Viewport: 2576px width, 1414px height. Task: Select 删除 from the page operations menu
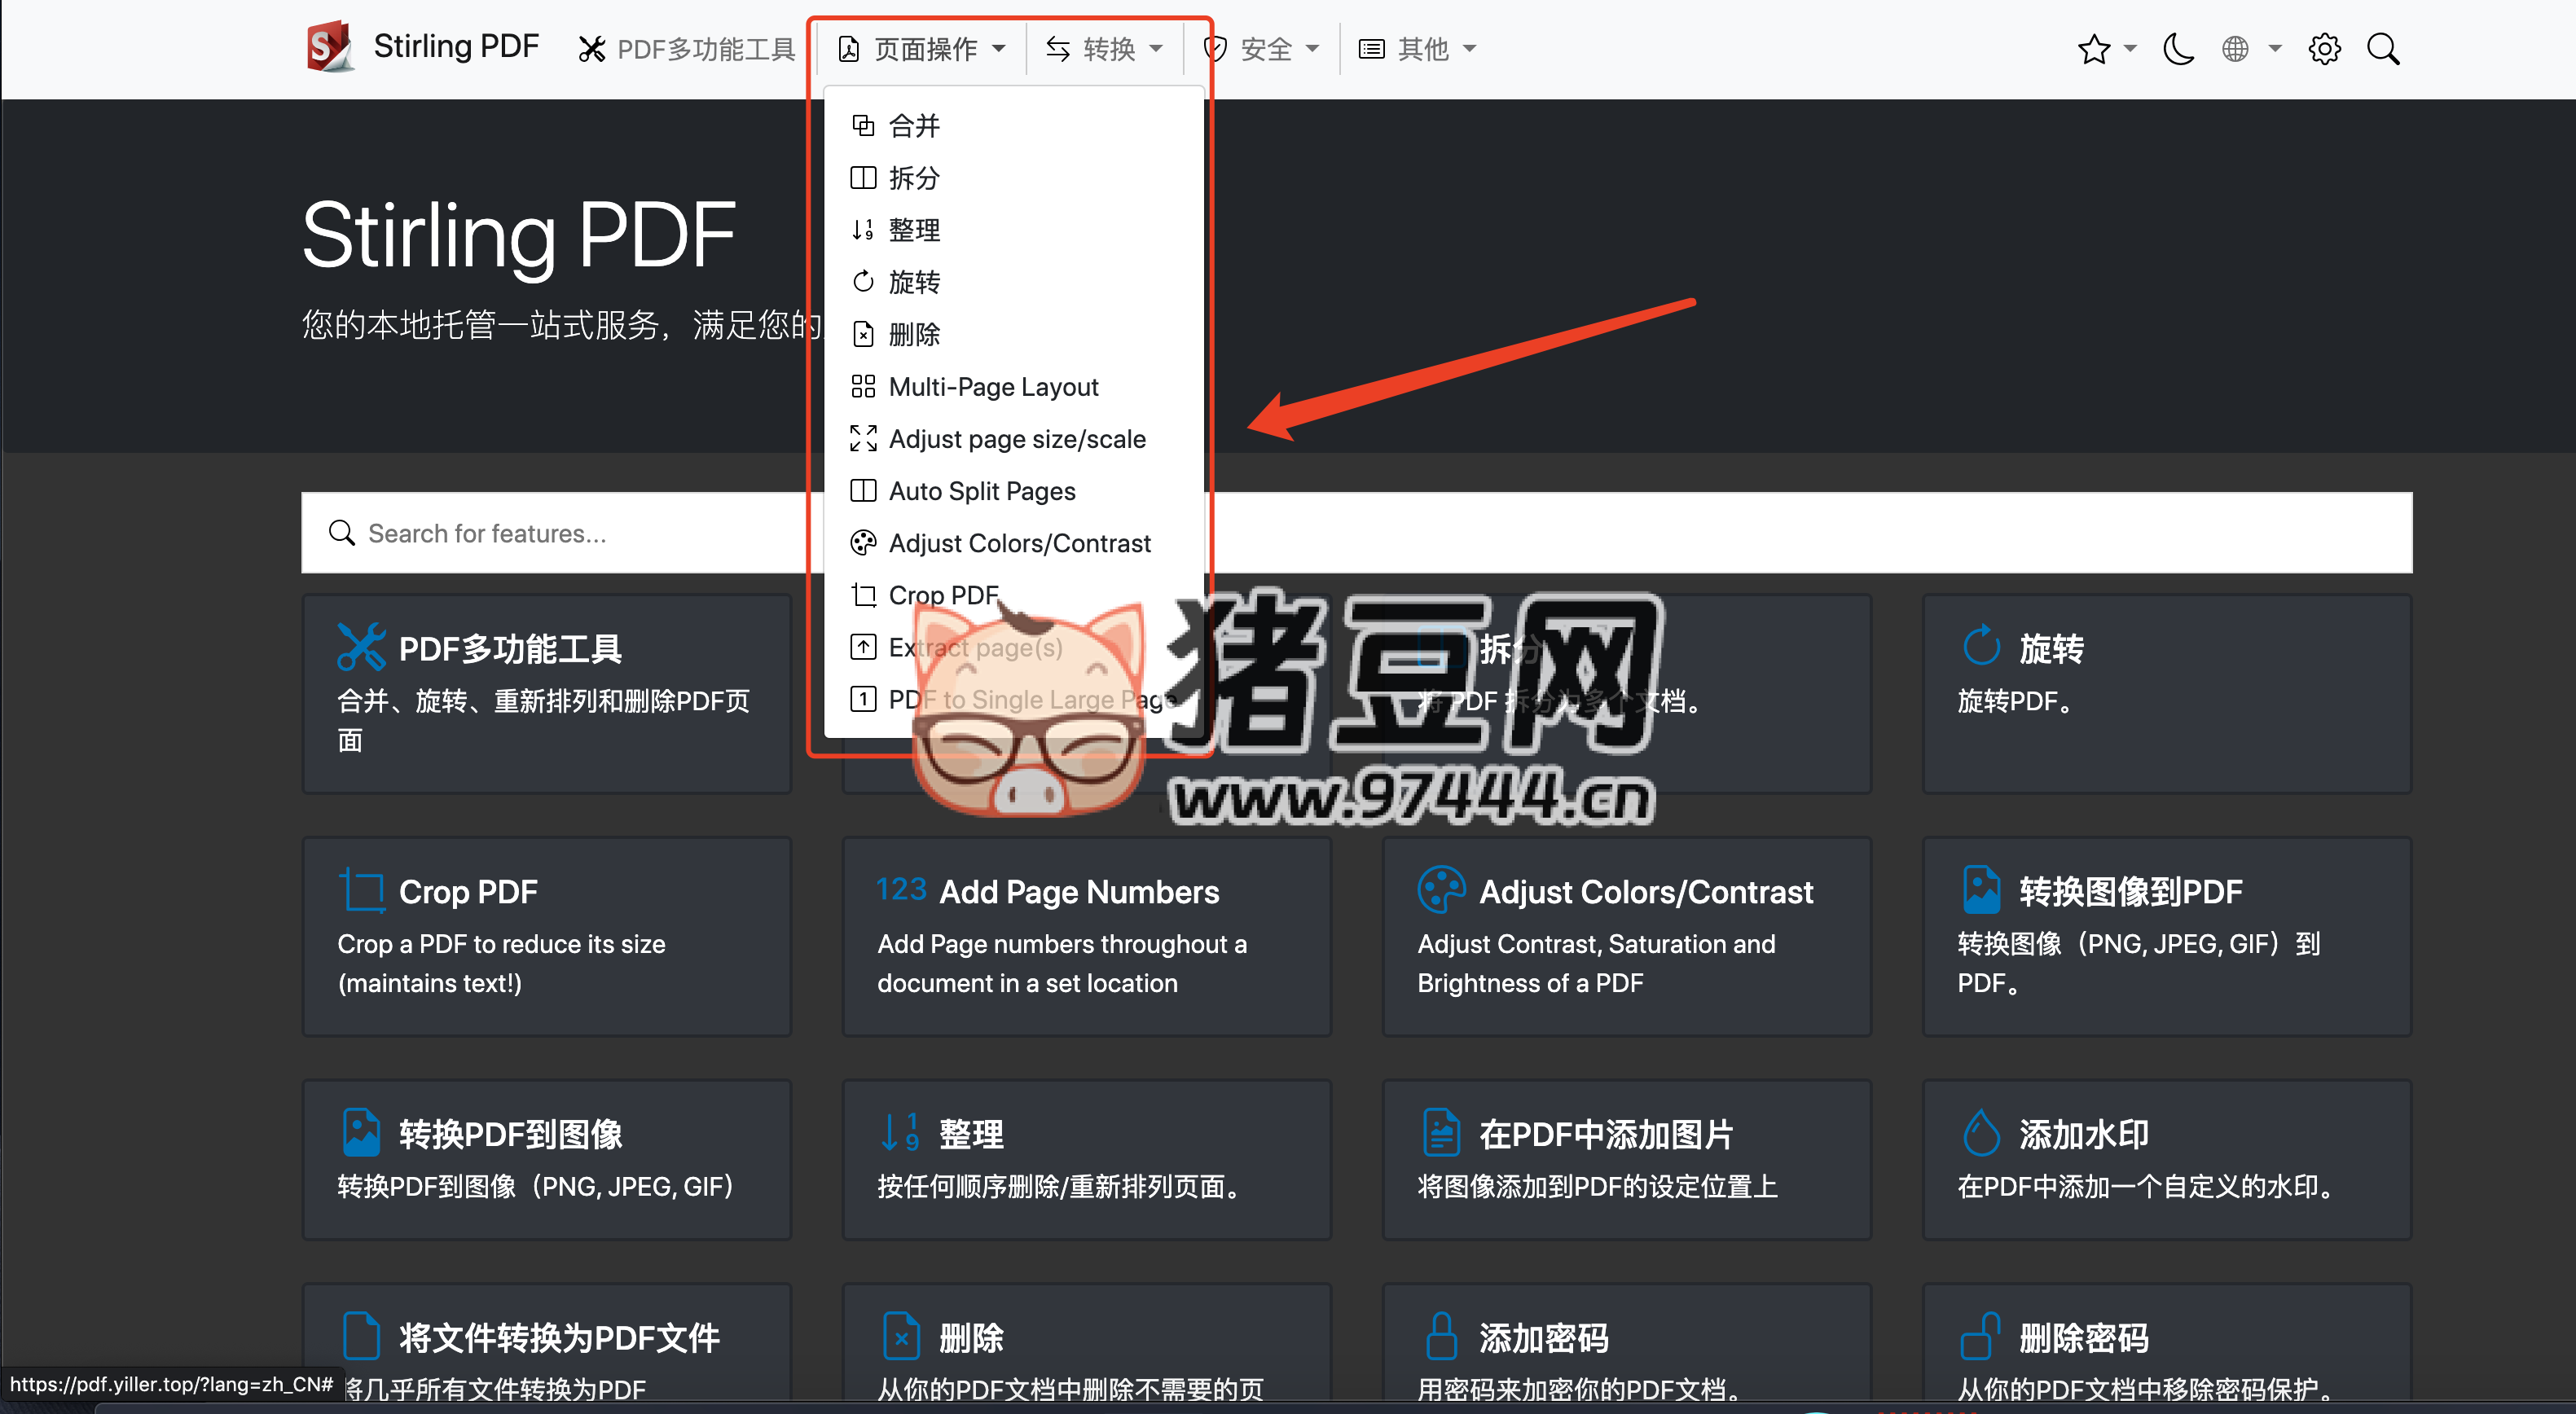coord(1014,334)
